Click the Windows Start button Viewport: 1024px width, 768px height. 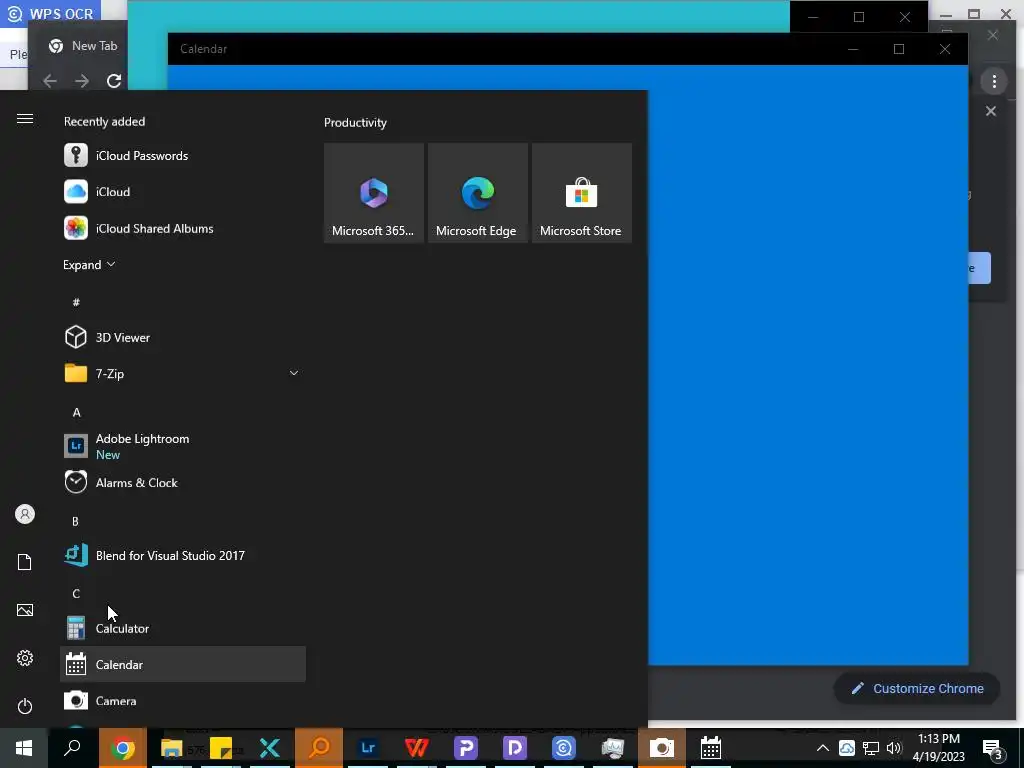(x=24, y=748)
